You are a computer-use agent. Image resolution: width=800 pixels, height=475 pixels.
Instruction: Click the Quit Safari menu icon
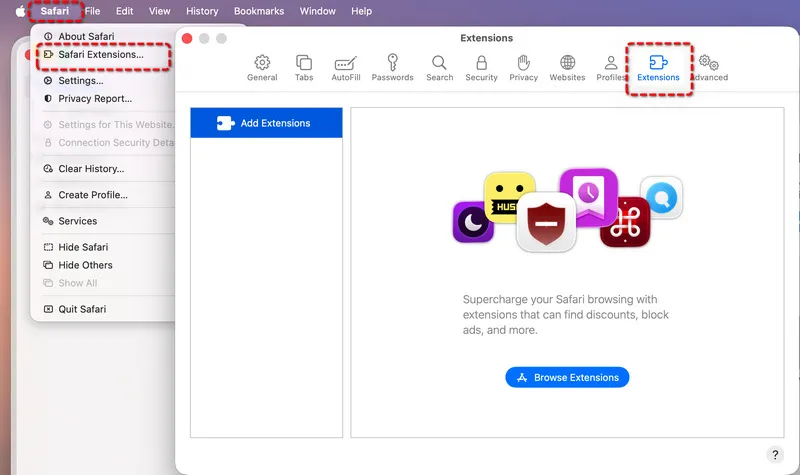click(x=48, y=309)
